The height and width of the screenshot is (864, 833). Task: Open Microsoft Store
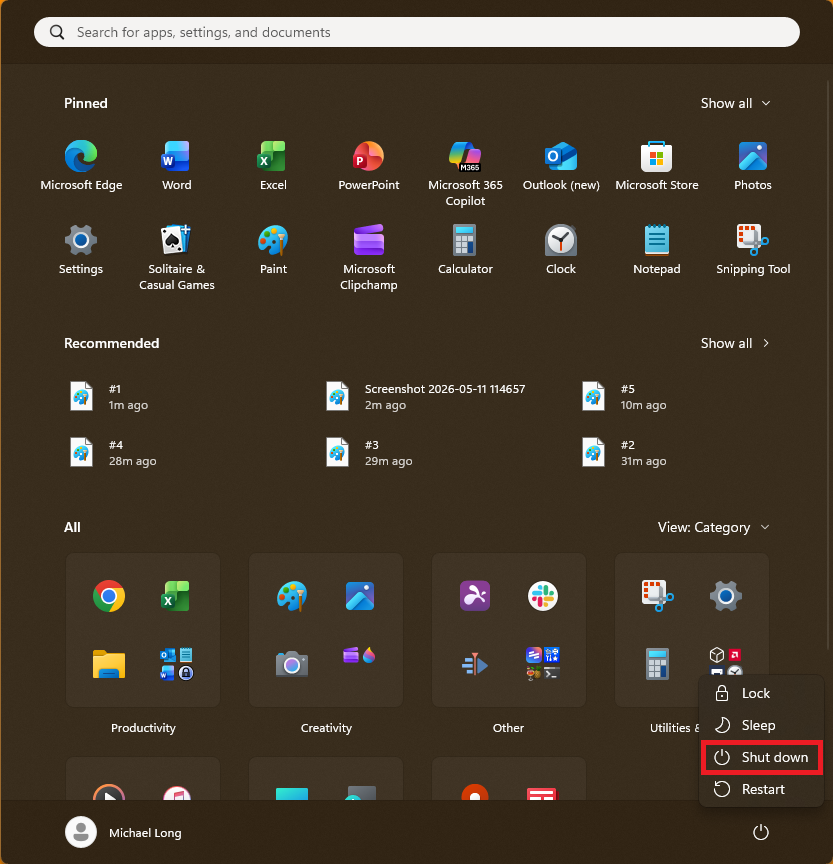point(657,166)
